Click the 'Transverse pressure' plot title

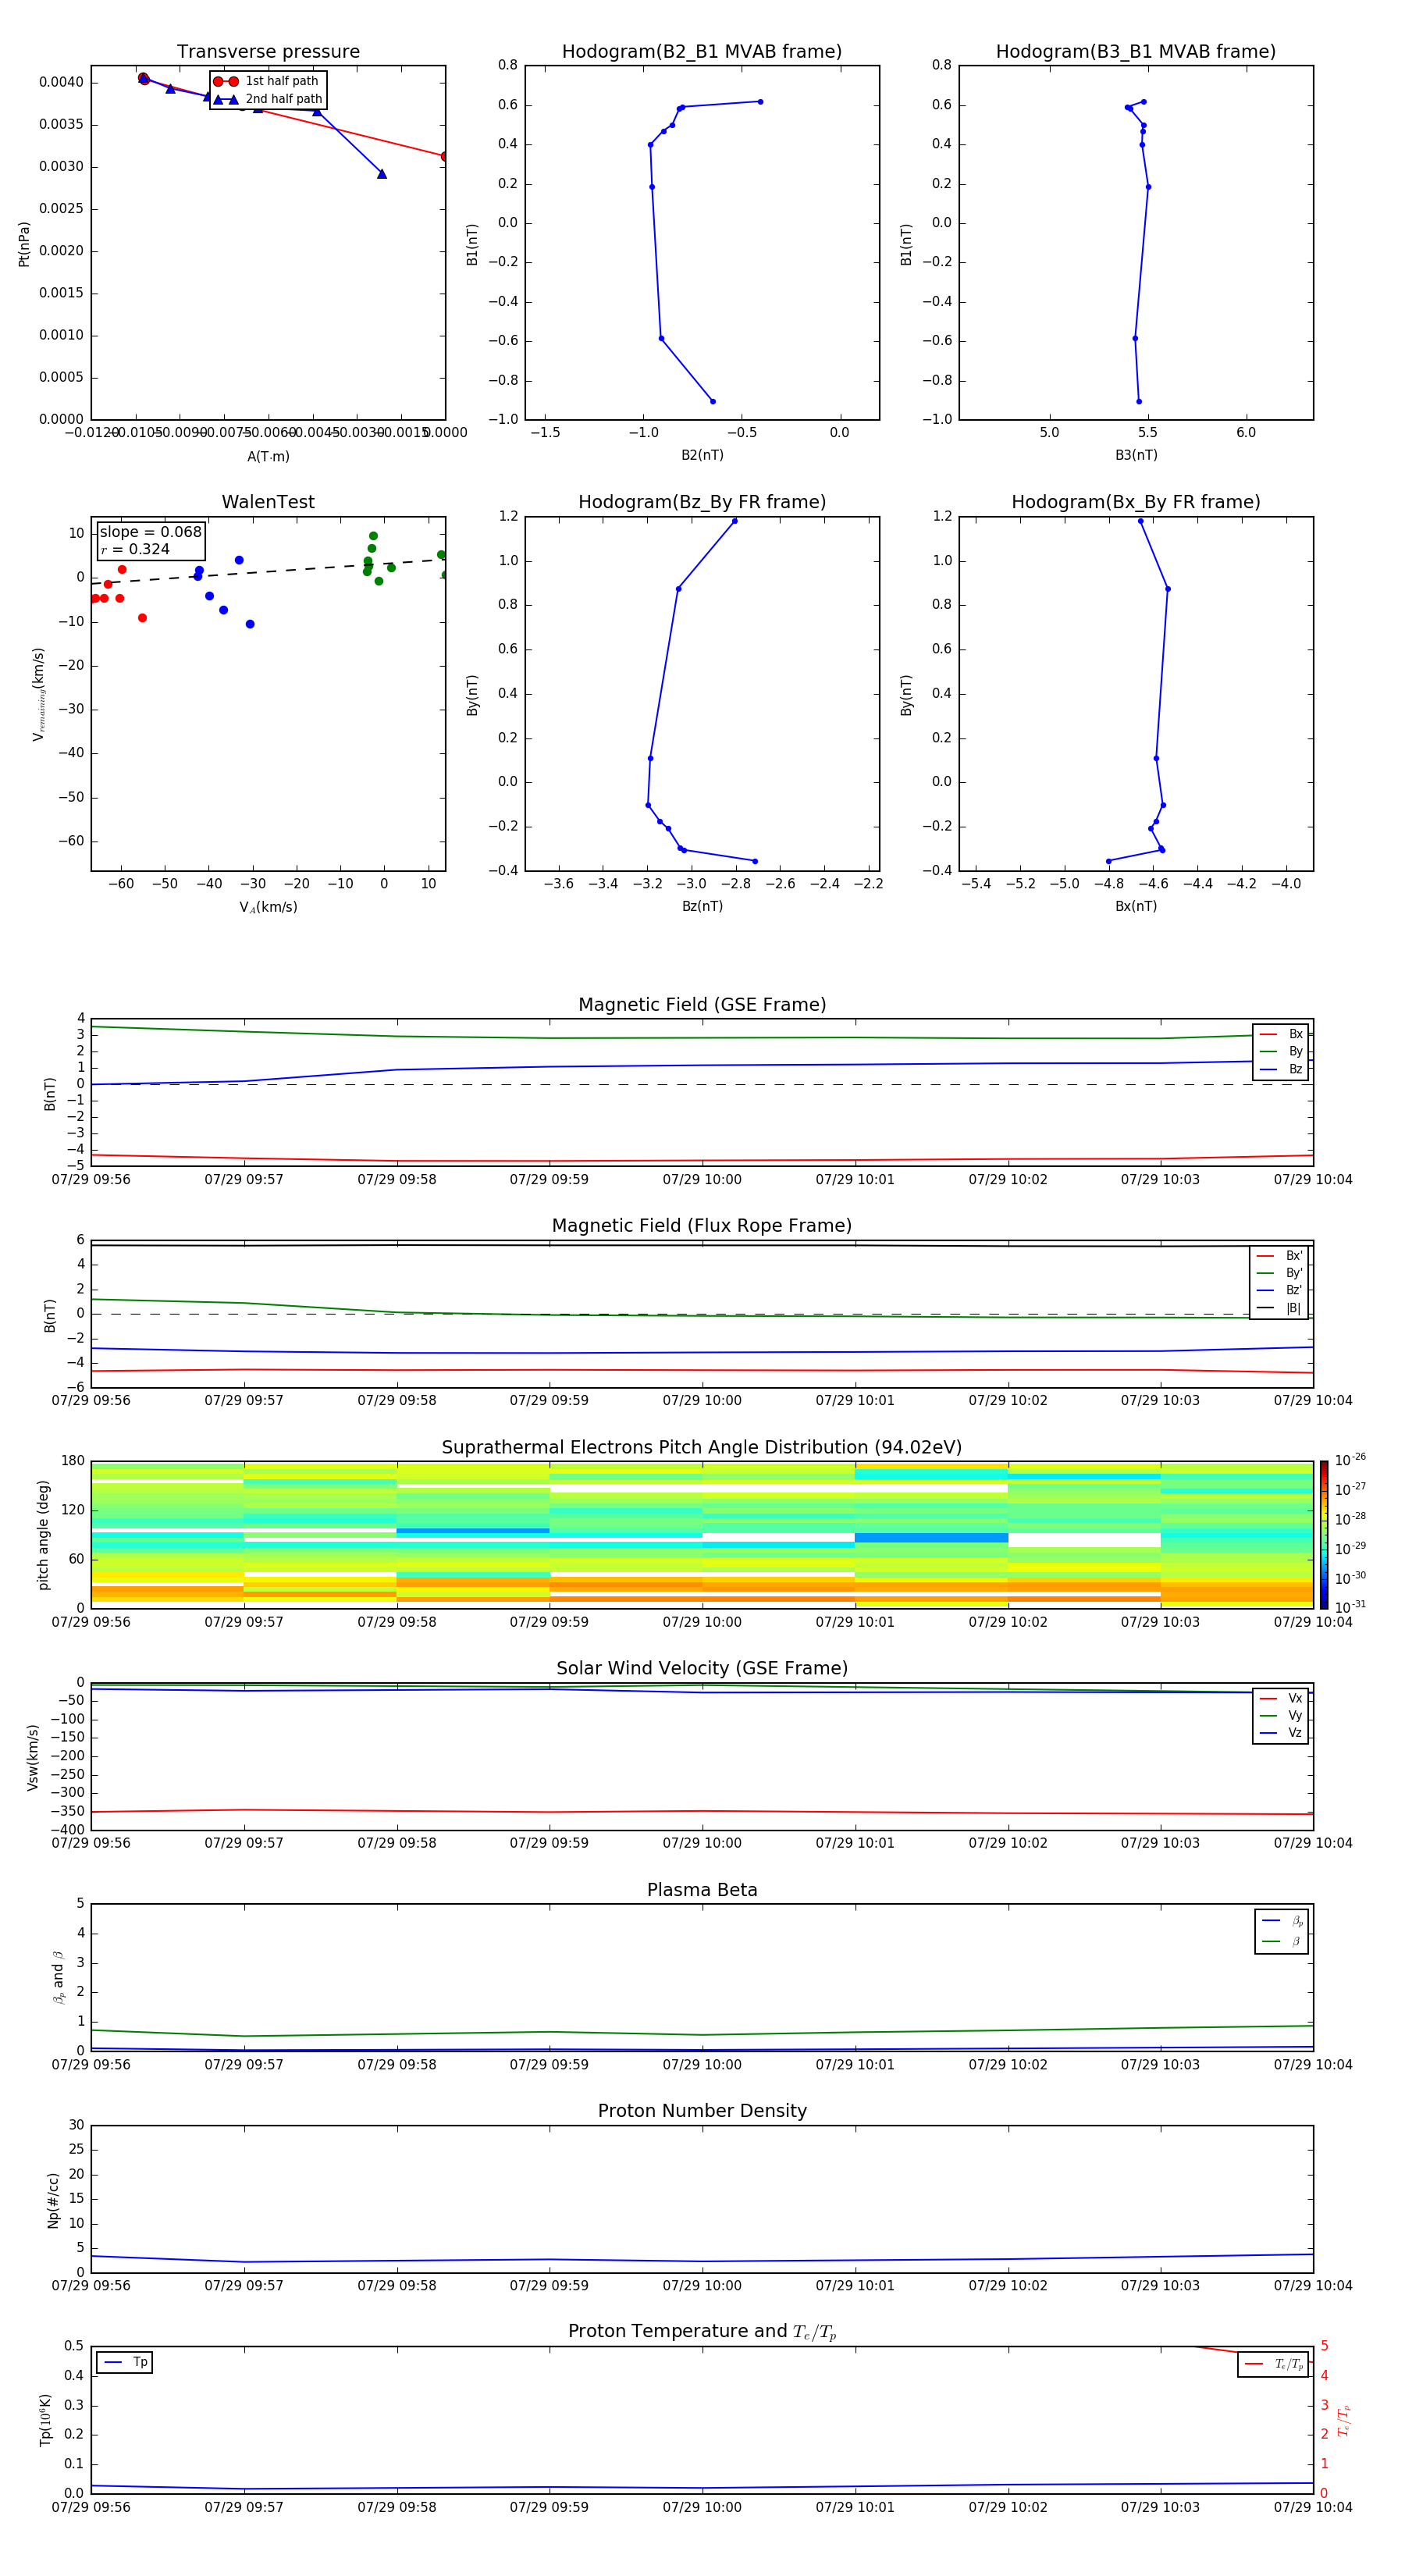click(x=268, y=52)
